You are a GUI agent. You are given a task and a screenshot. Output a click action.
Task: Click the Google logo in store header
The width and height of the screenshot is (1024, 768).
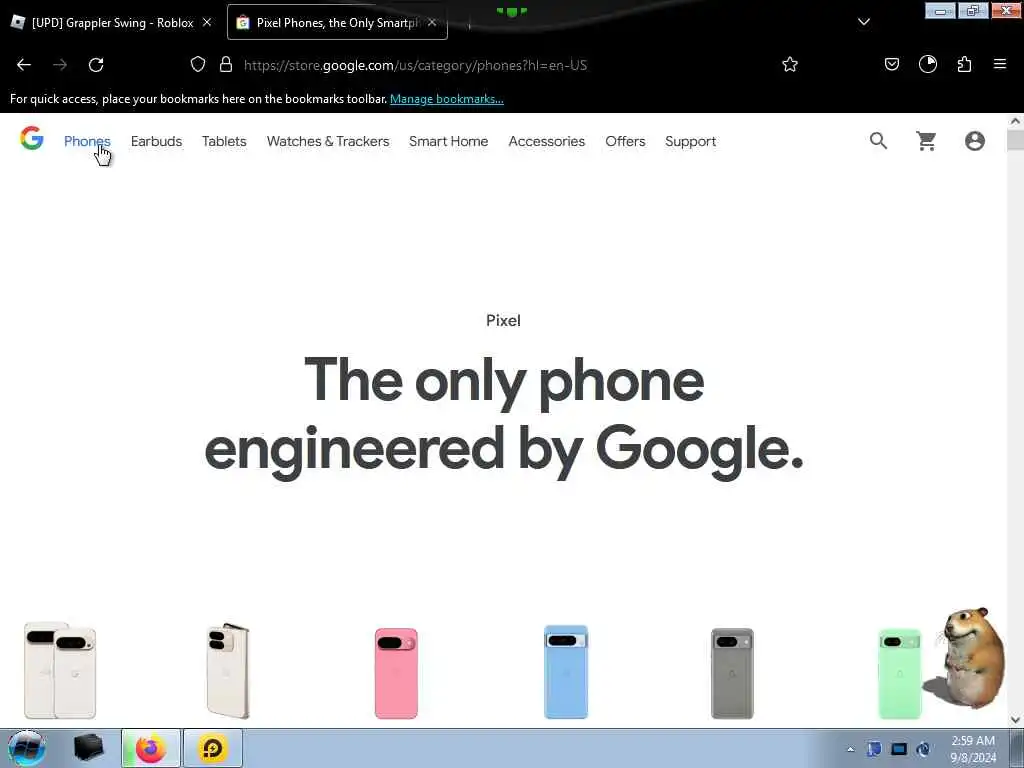pos(31,138)
